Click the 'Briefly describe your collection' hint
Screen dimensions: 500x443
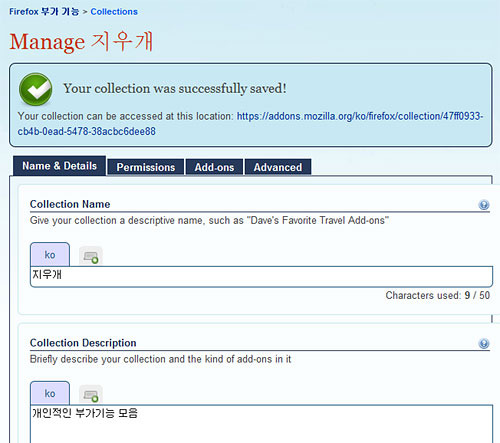(x=160, y=359)
